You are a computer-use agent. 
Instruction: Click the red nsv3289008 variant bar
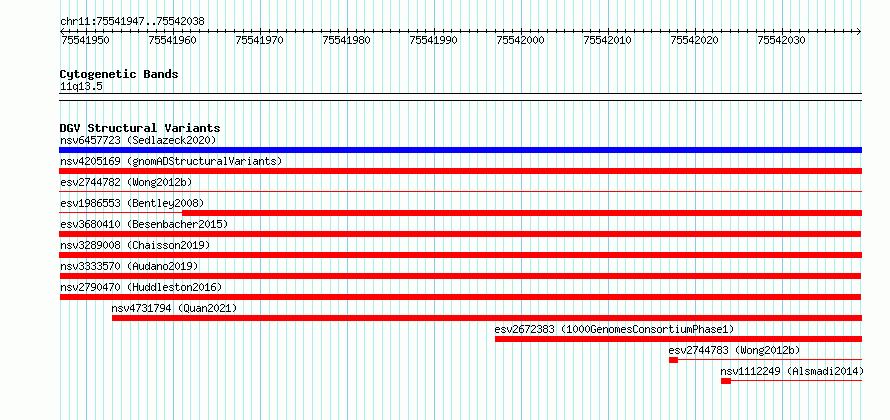point(460,255)
